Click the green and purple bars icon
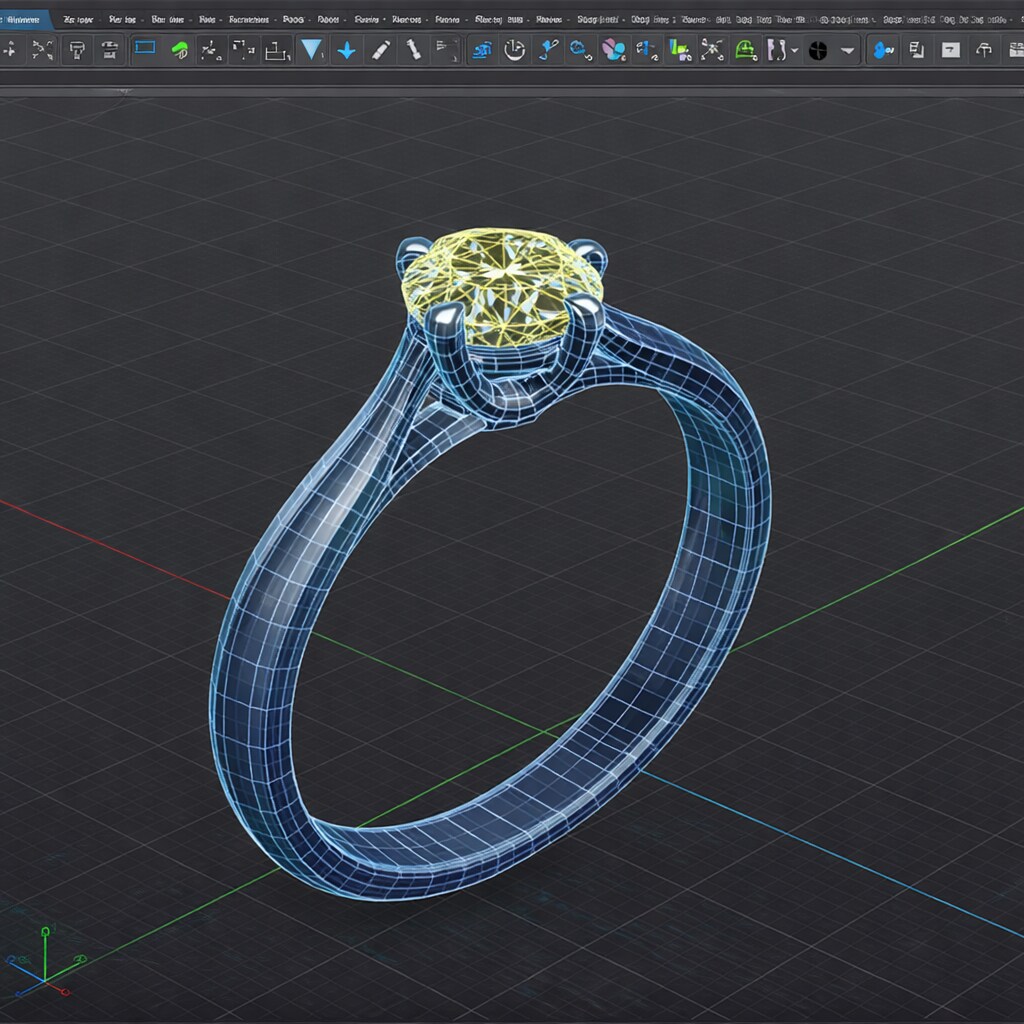The image size is (1024, 1024). 680,50
